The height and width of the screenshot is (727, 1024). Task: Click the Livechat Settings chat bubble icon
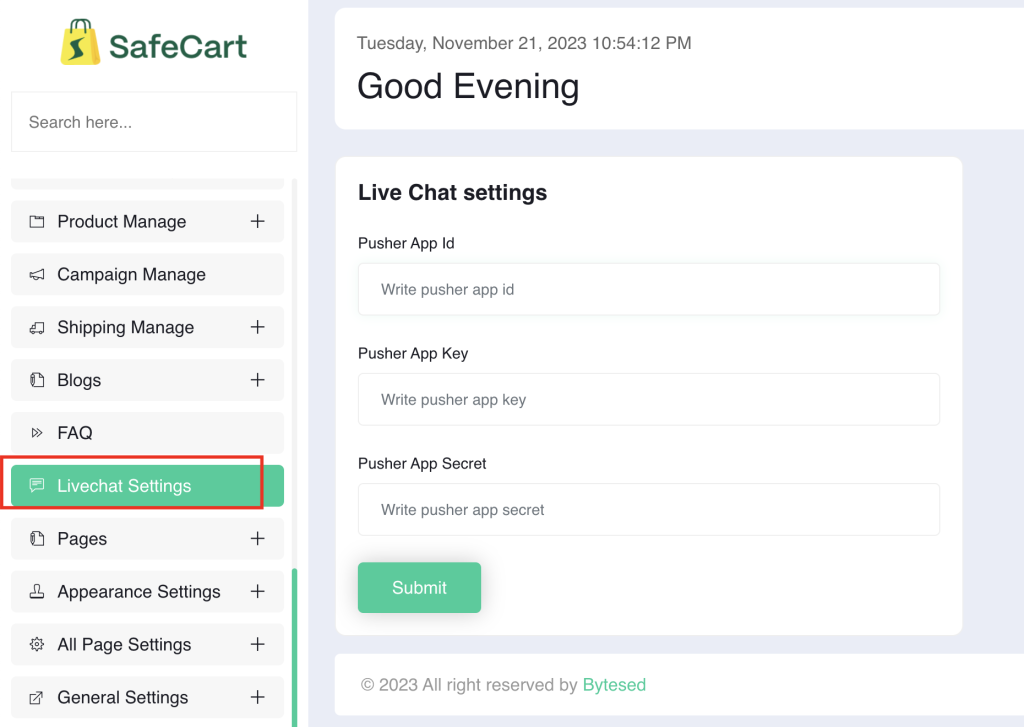[37, 485]
